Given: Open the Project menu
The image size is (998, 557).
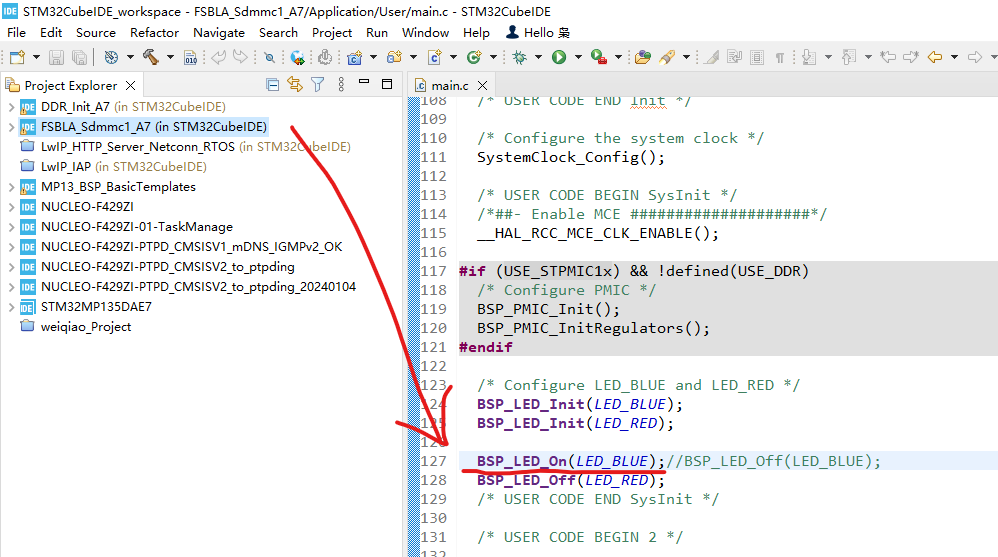Looking at the screenshot, I should [x=332, y=32].
